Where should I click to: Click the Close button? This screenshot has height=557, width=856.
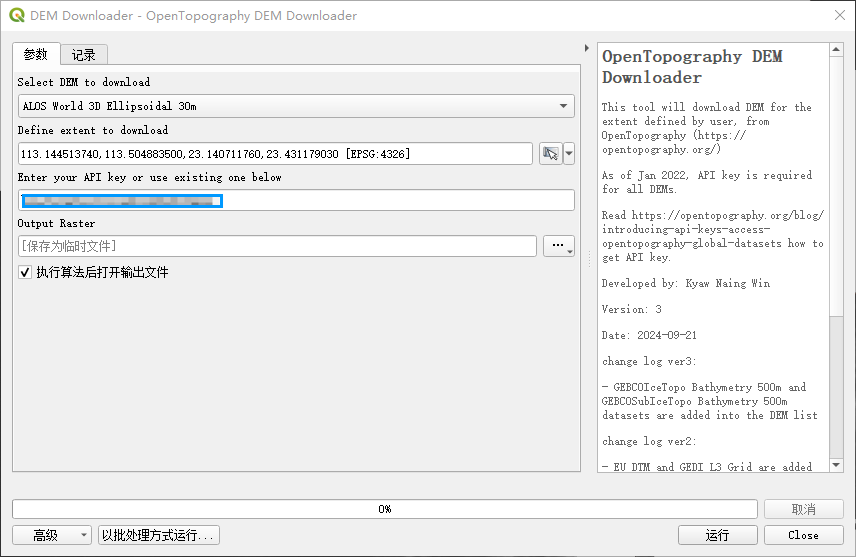804,535
